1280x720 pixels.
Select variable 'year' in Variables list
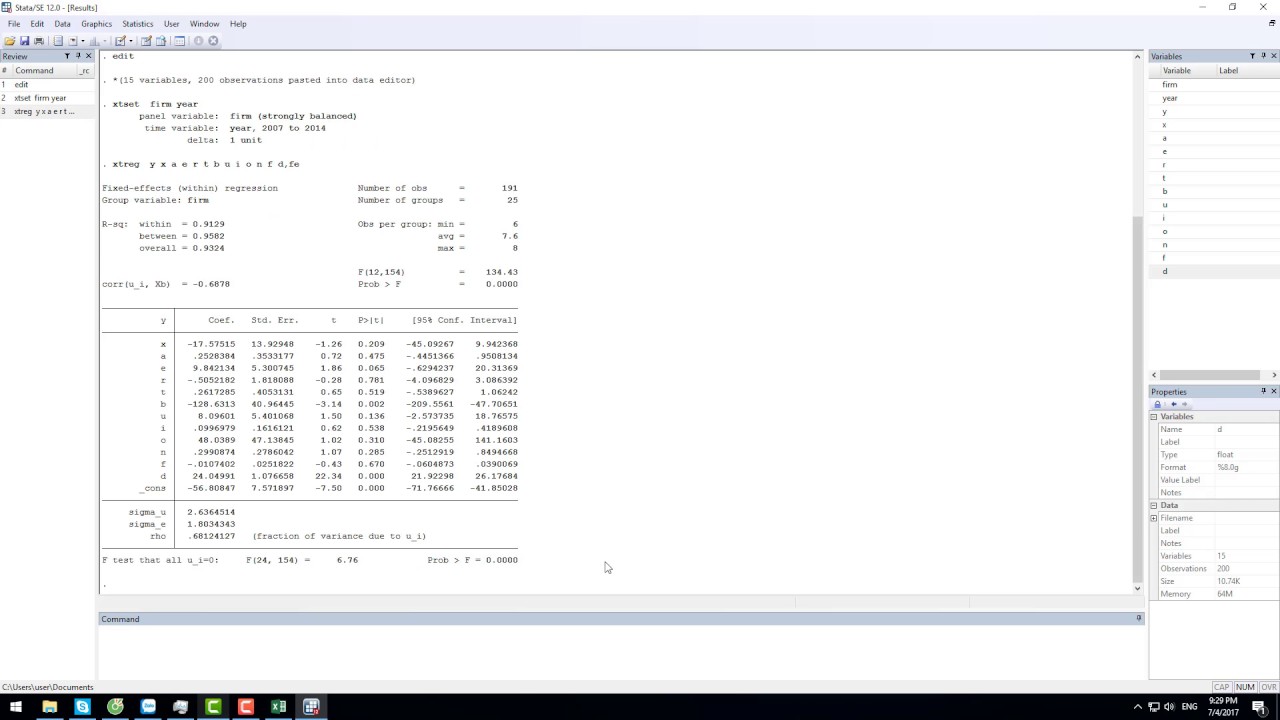pyautogui.click(x=1213, y=98)
